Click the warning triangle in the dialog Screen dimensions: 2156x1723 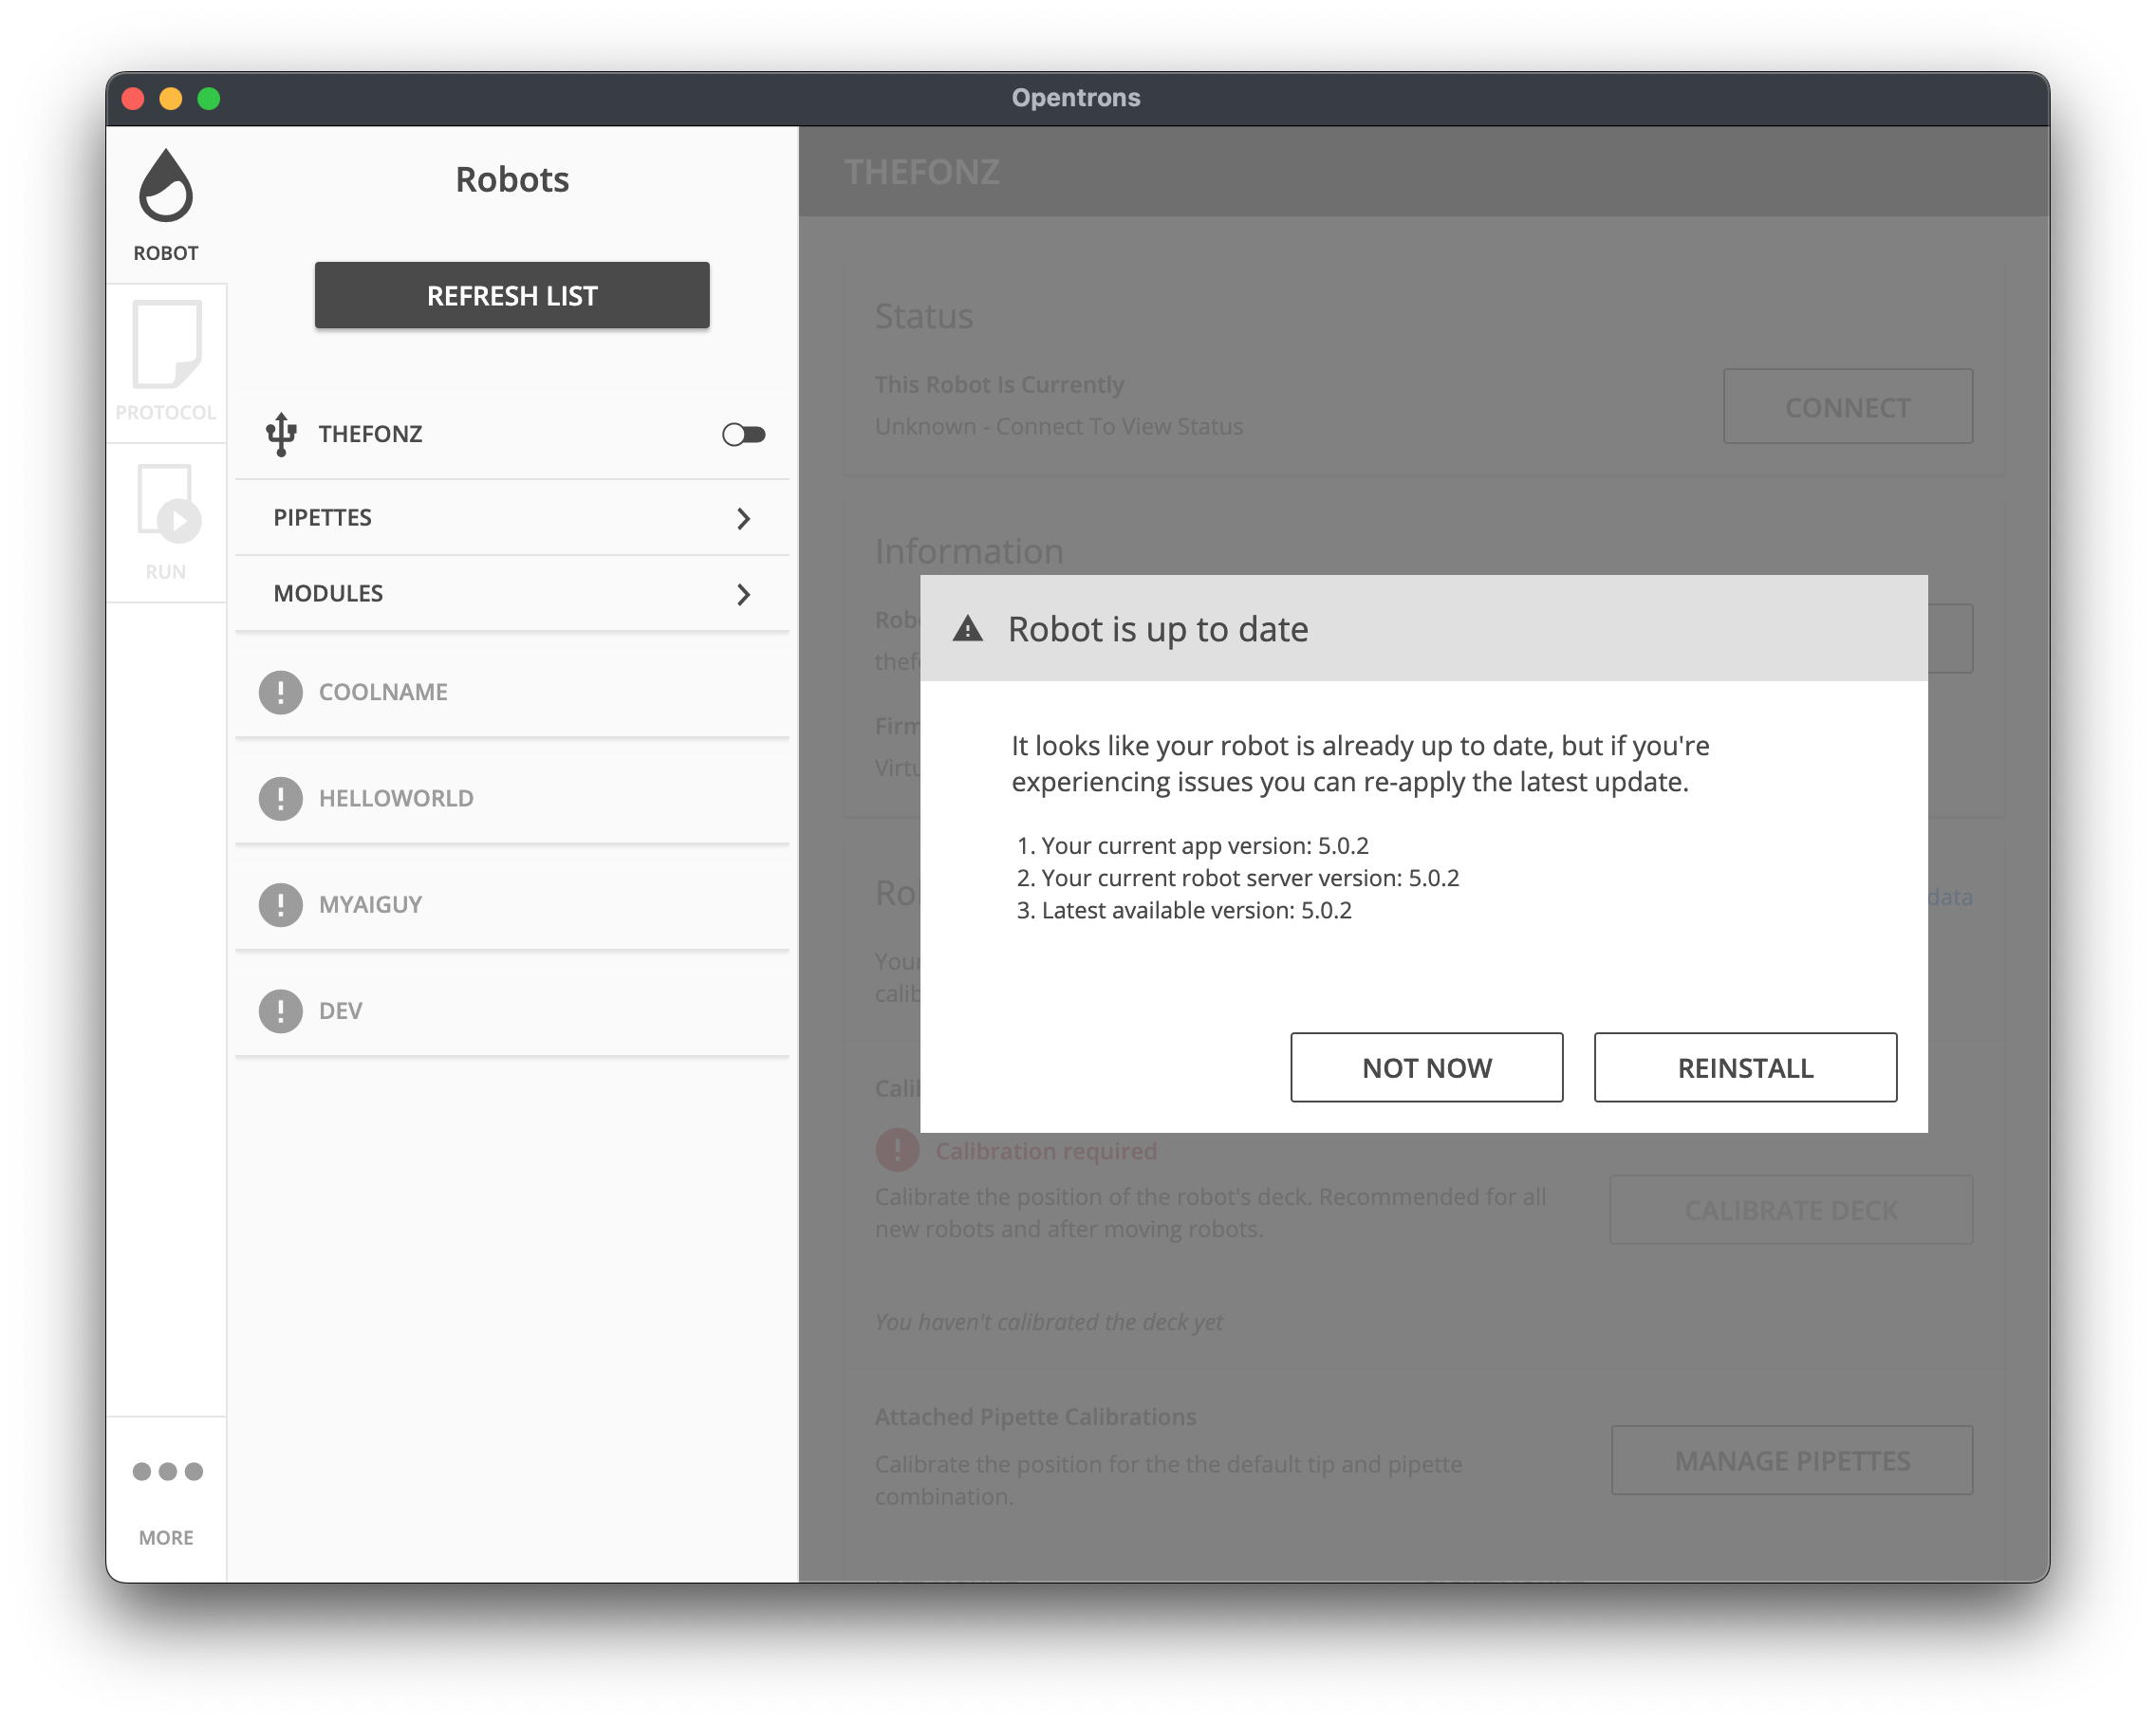(967, 629)
